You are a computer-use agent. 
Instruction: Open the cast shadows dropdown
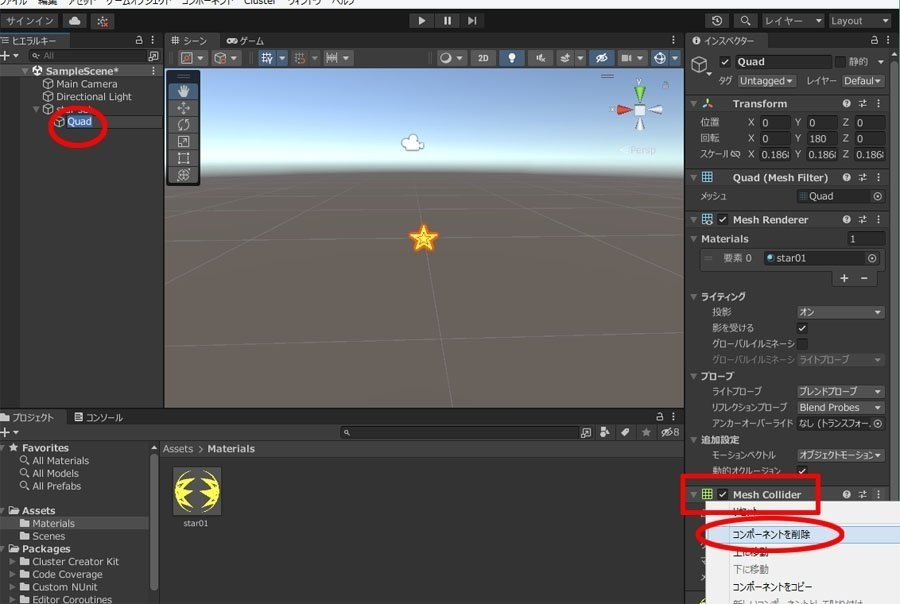[x=840, y=312]
